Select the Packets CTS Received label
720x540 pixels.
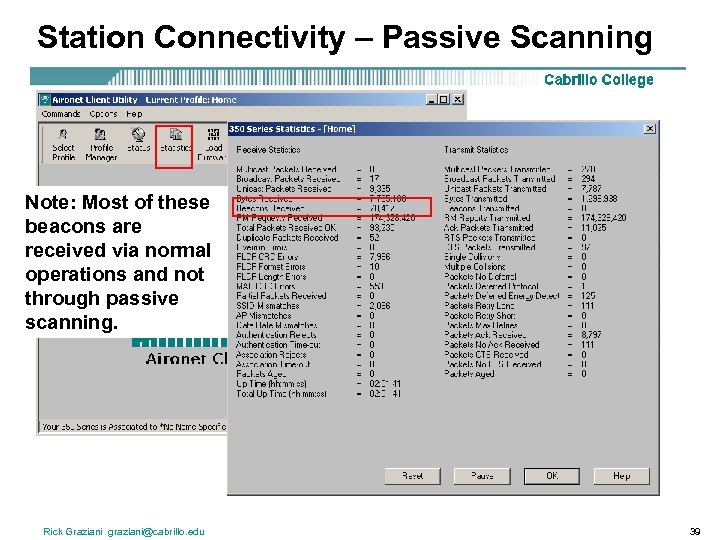coord(486,355)
